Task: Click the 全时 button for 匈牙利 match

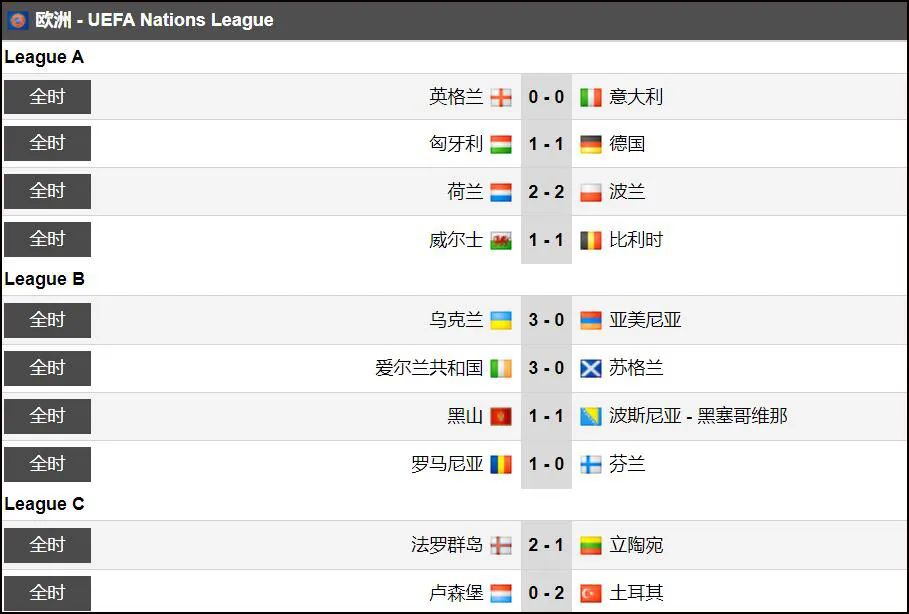Action: pyautogui.click(x=48, y=143)
